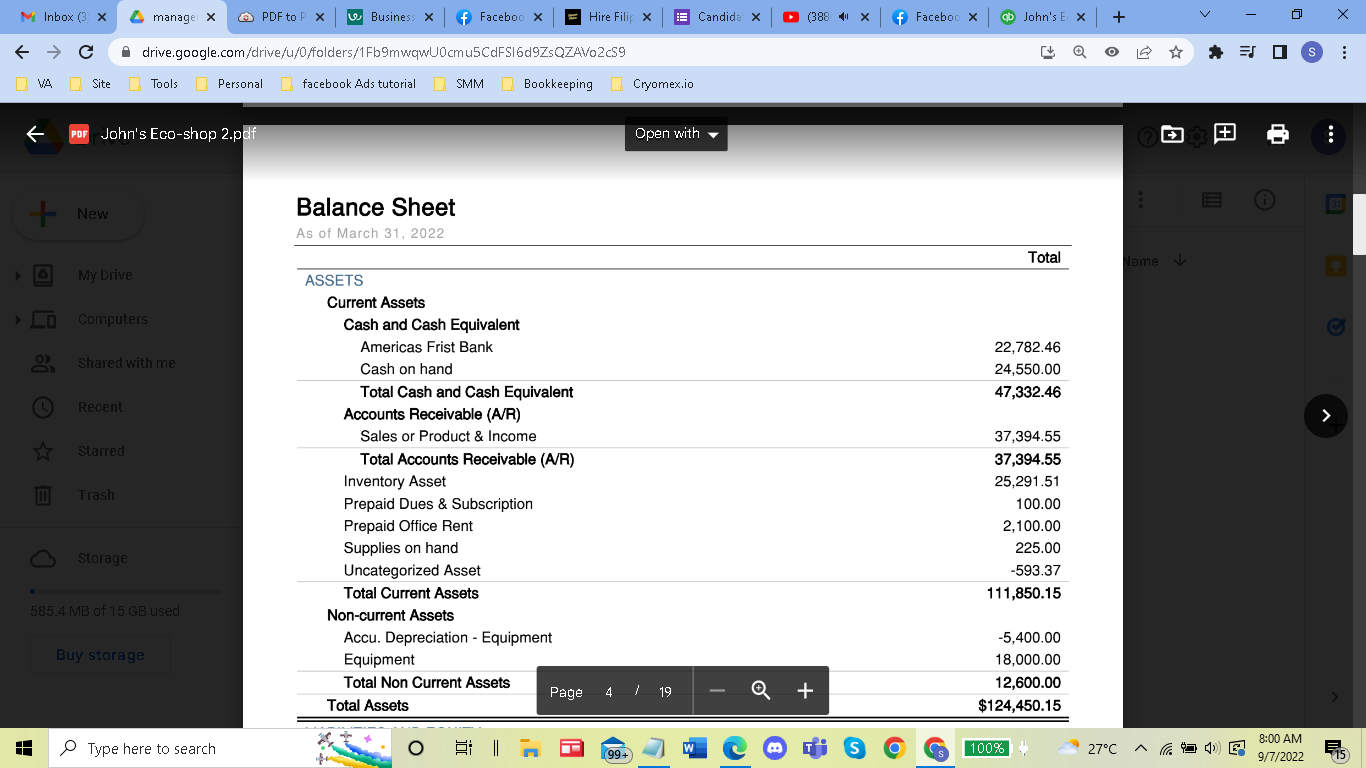Open the notification center showing 15

(1335, 748)
